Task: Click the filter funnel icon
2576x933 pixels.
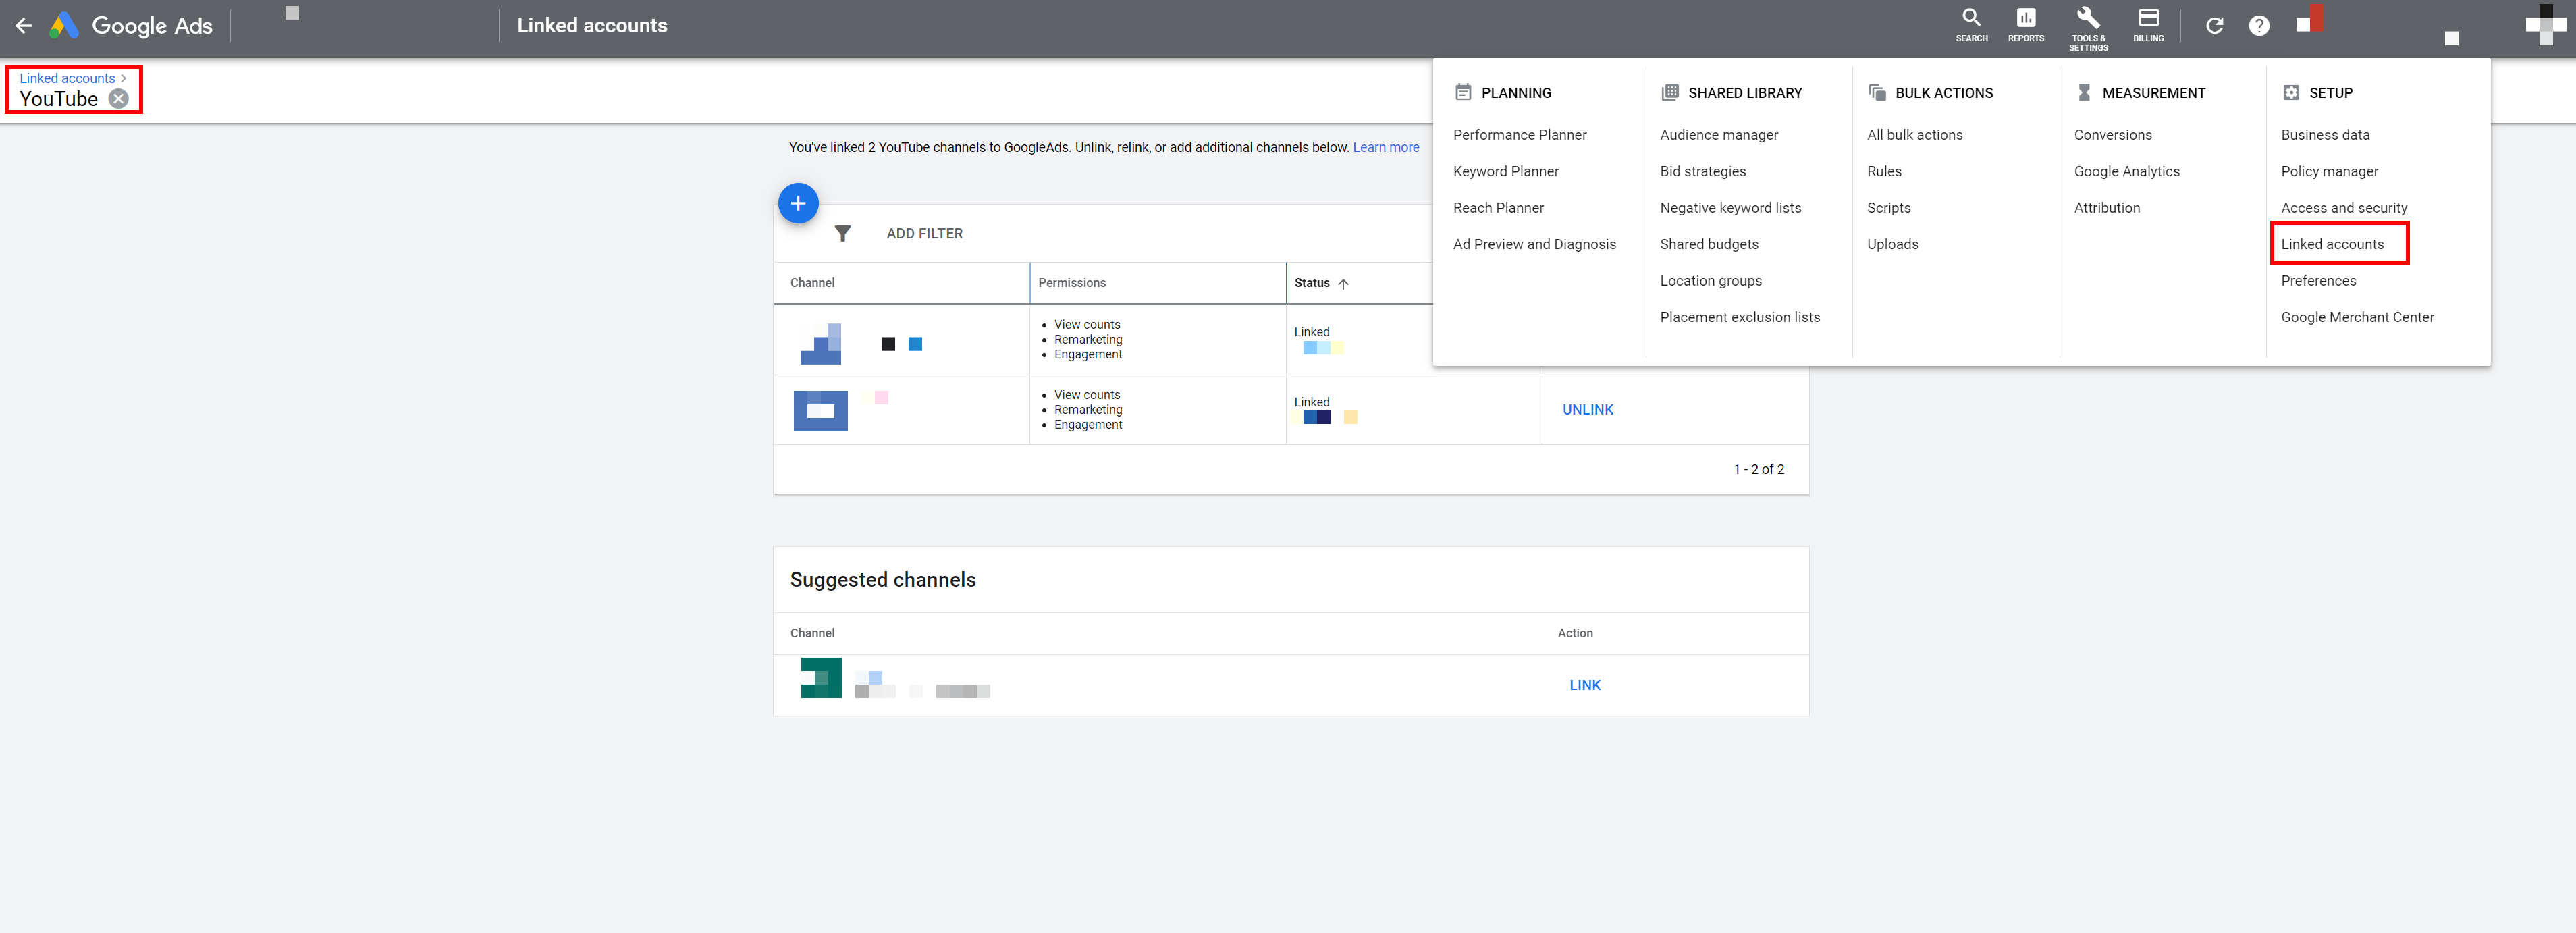Action: (x=842, y=234)
